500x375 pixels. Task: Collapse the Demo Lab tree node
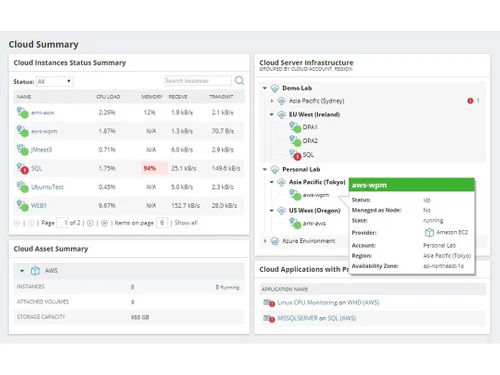tap(265, 88)
